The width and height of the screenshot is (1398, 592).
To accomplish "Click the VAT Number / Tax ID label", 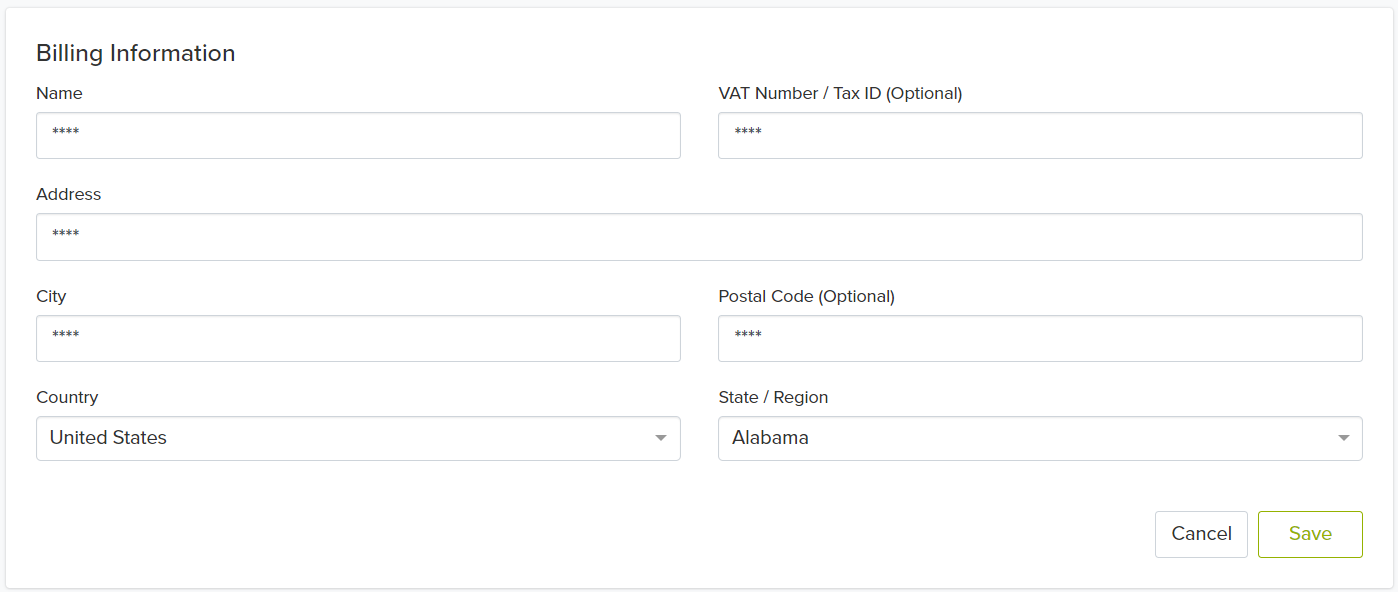I will pyautogui.click(x=840, y=93).
